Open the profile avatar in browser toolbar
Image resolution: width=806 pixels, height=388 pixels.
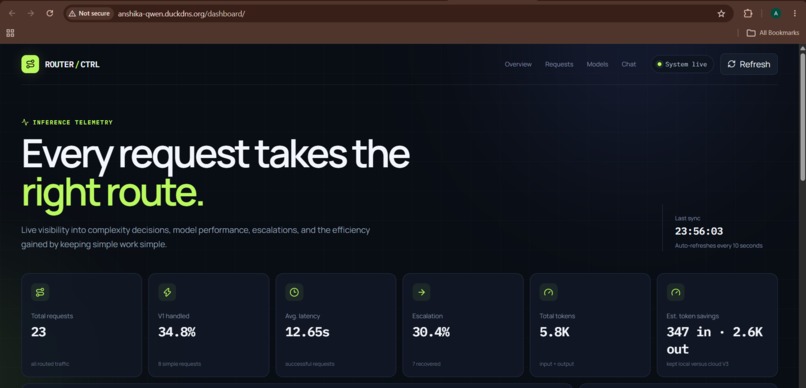tap(776, 14)
